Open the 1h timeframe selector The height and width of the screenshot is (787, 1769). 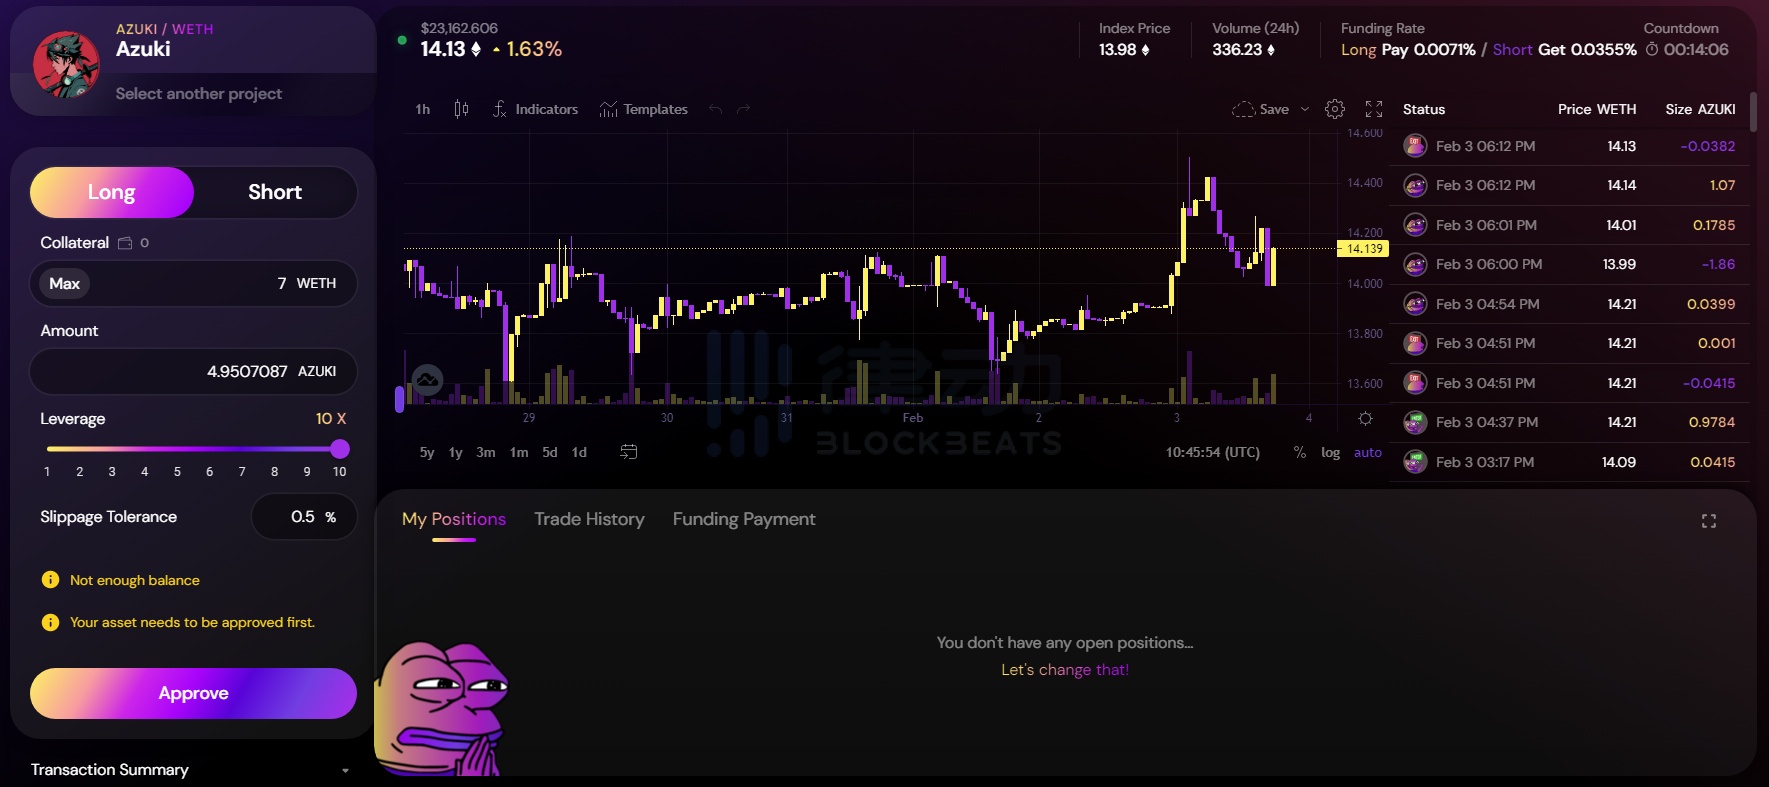pyautogui.click(x=423, y=109)
